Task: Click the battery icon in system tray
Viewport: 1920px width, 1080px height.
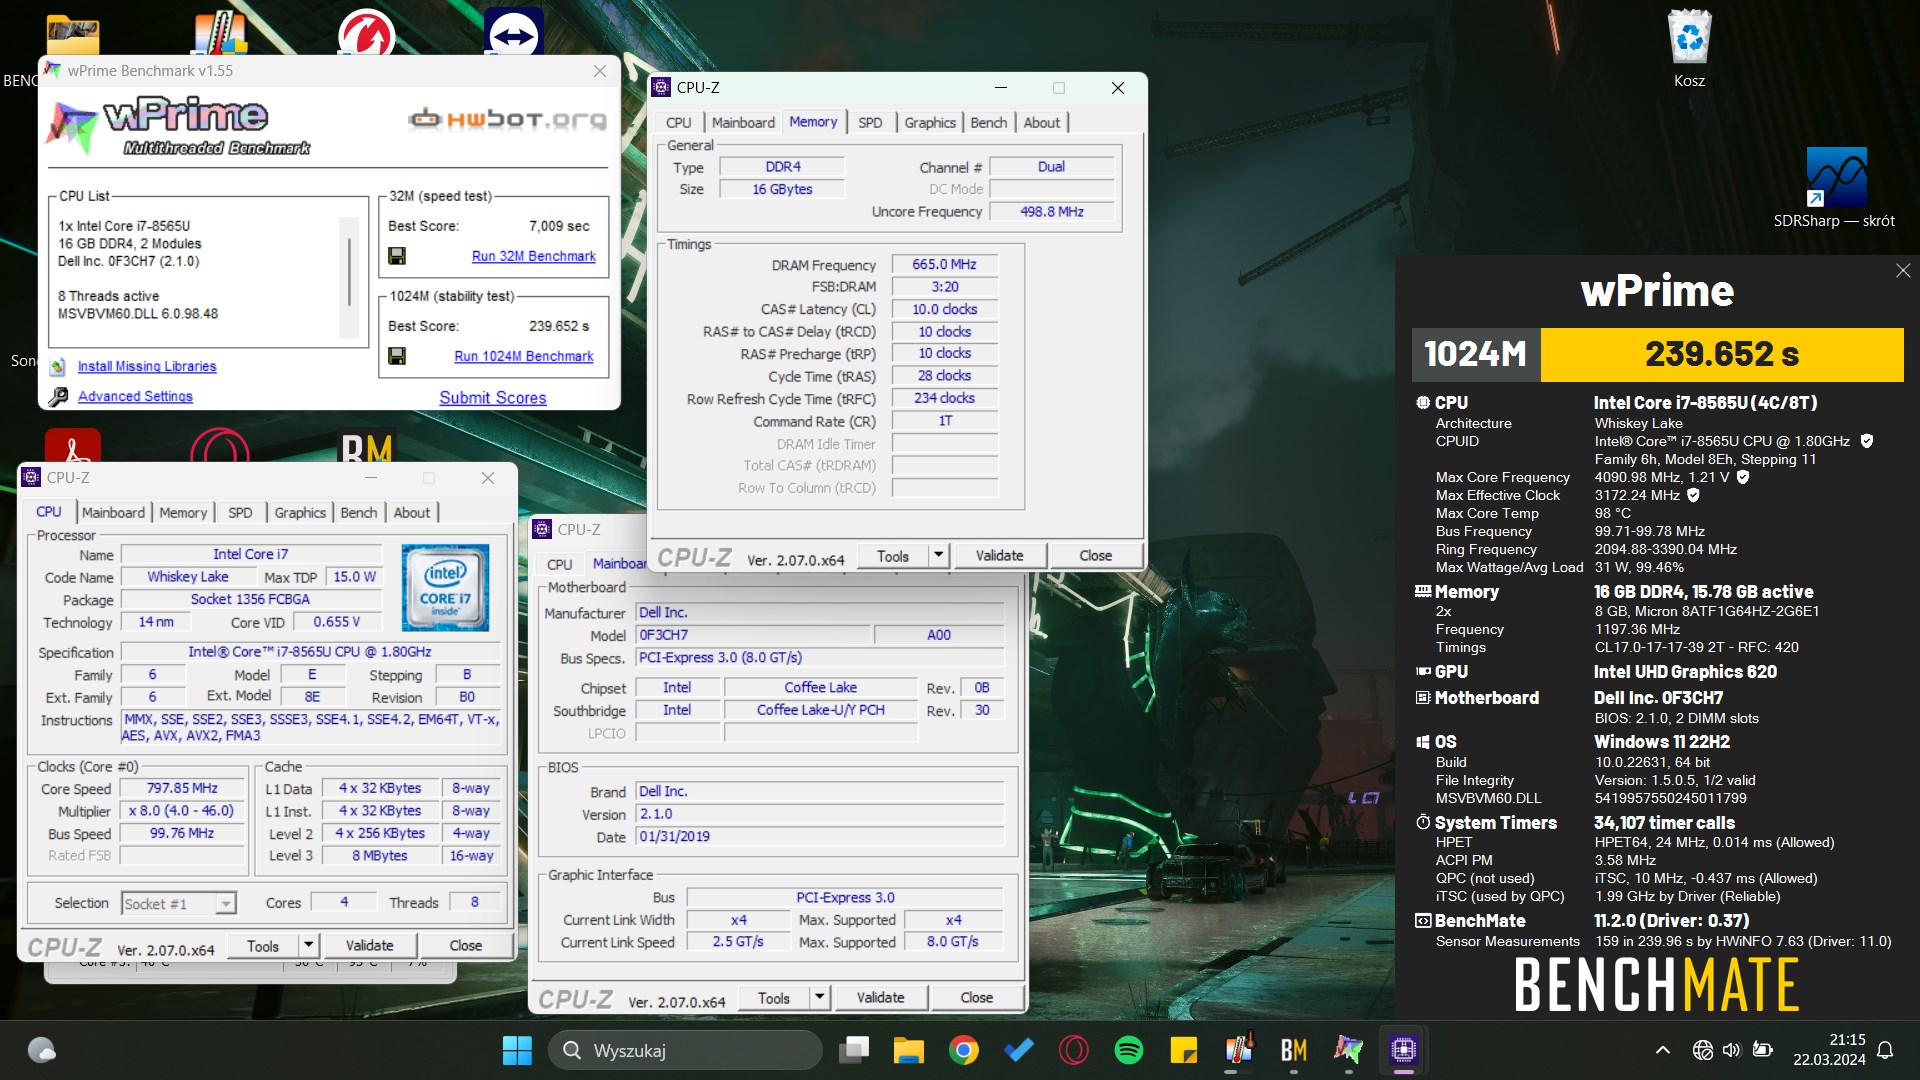Action: pyautogui.click(x=1763, y=1050)
